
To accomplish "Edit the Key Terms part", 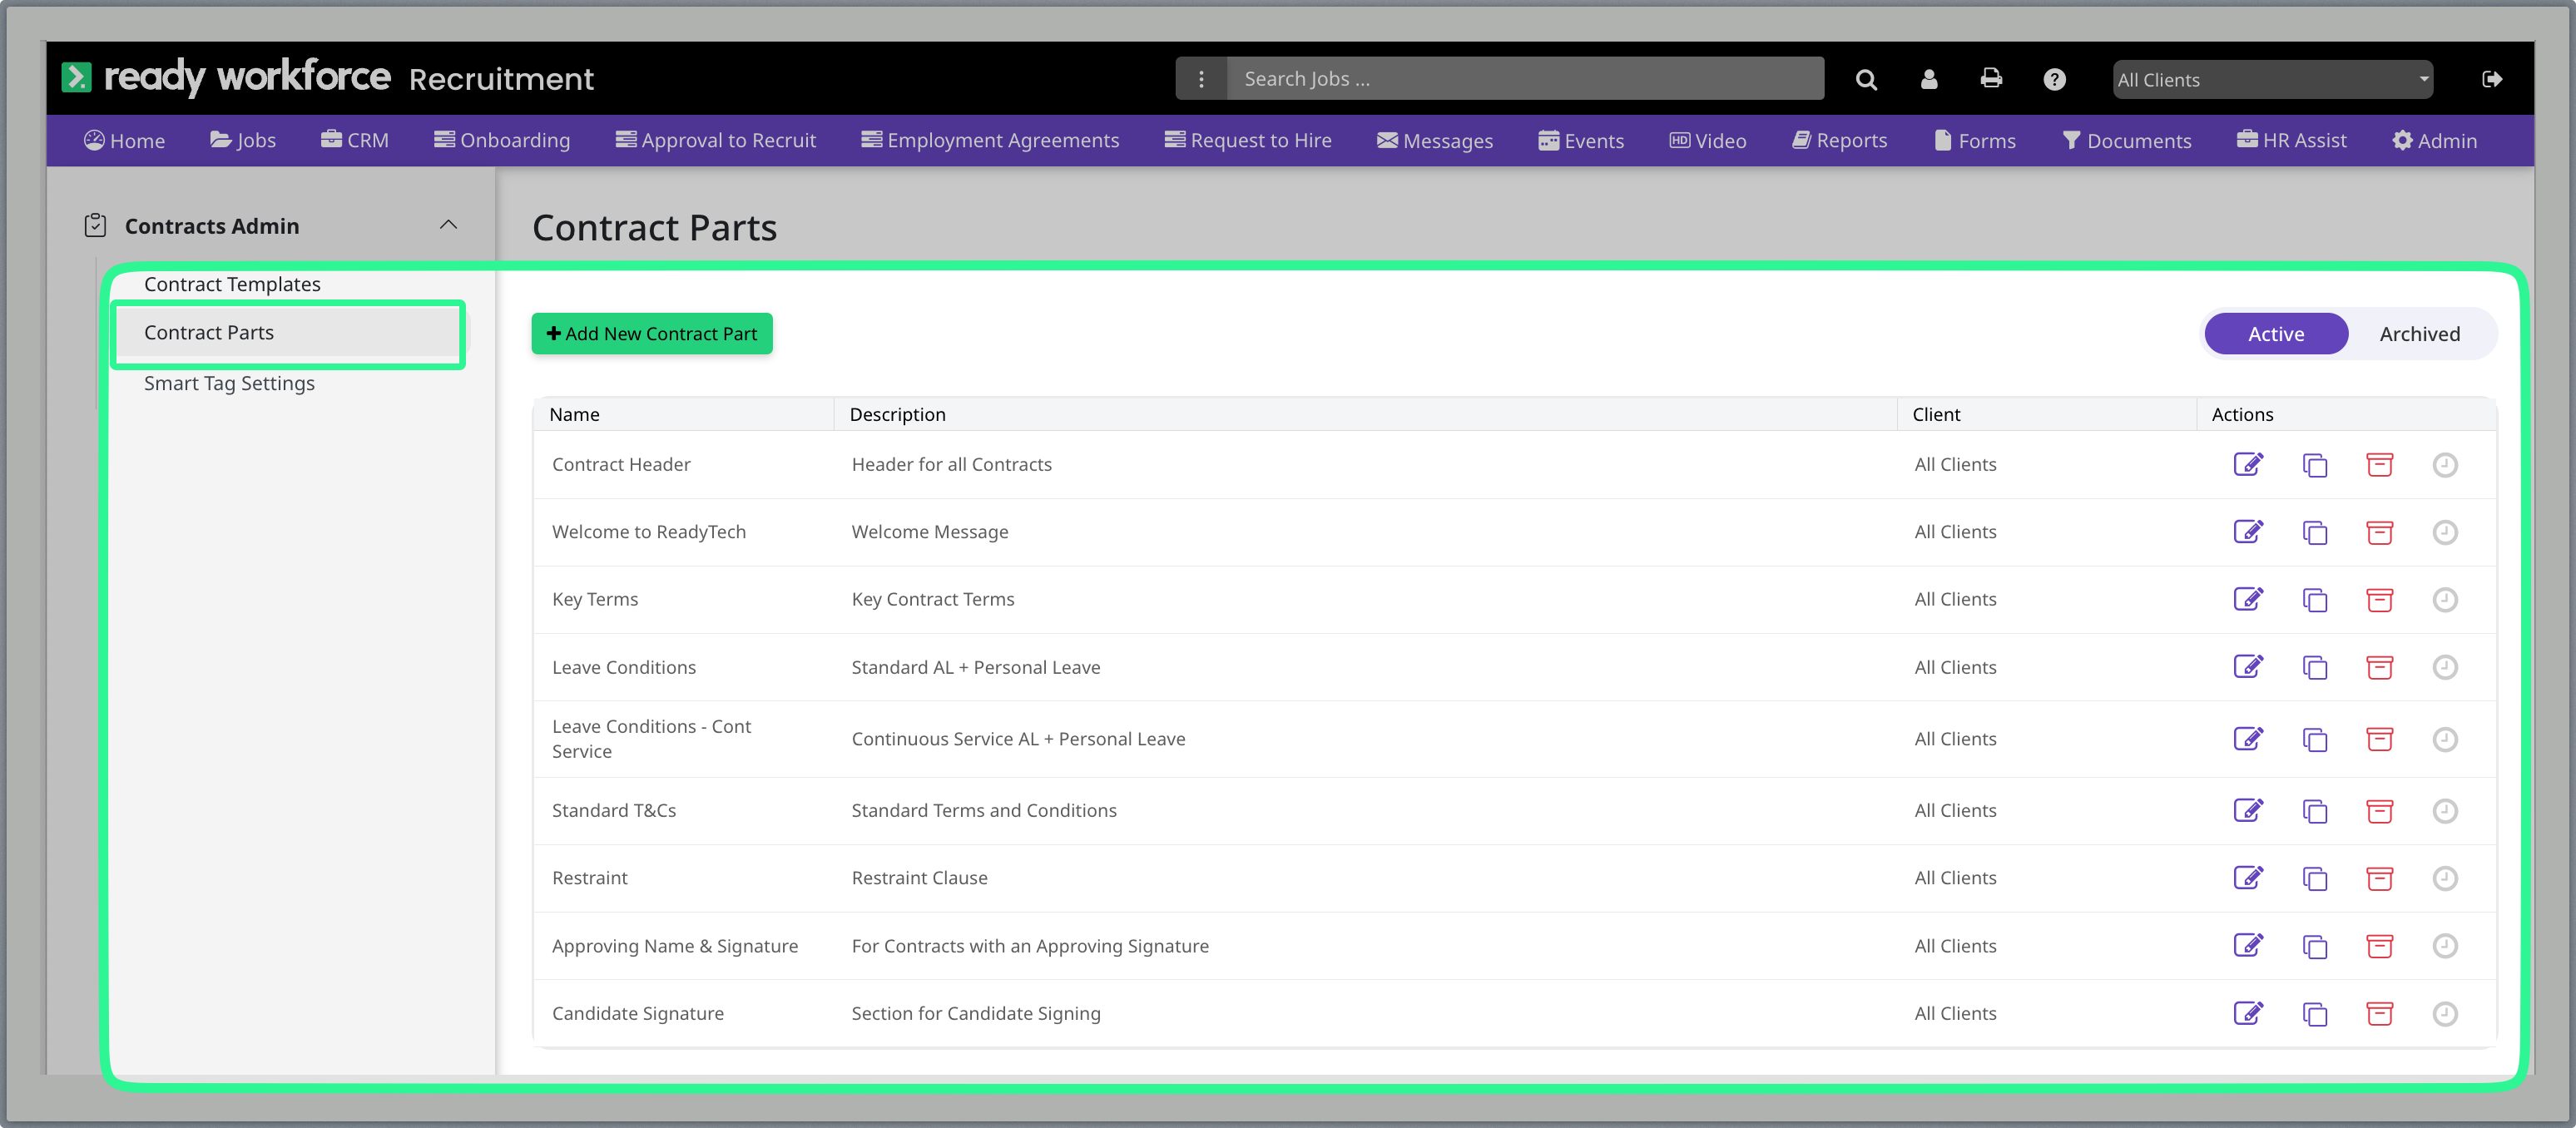I will coord(2248,599).
